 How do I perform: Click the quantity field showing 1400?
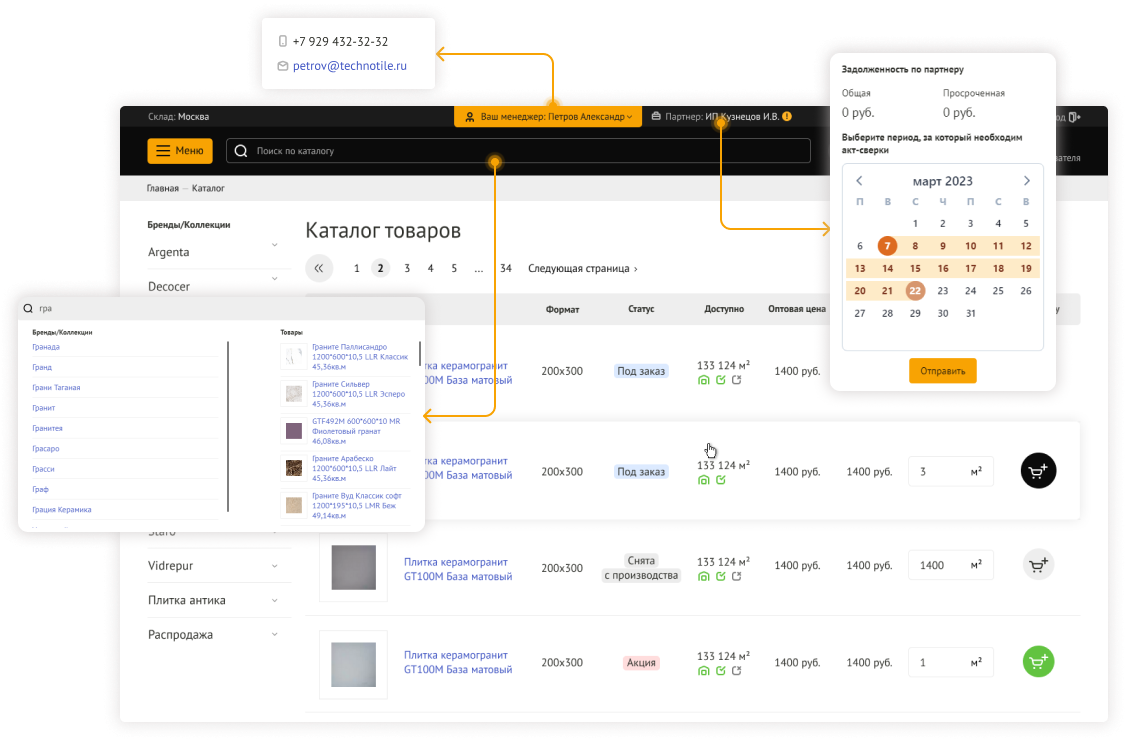tap(938, 566)
